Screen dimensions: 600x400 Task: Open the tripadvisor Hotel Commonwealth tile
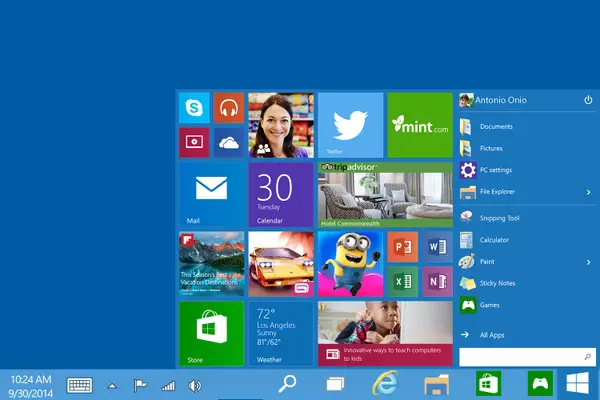pos(385,195)
